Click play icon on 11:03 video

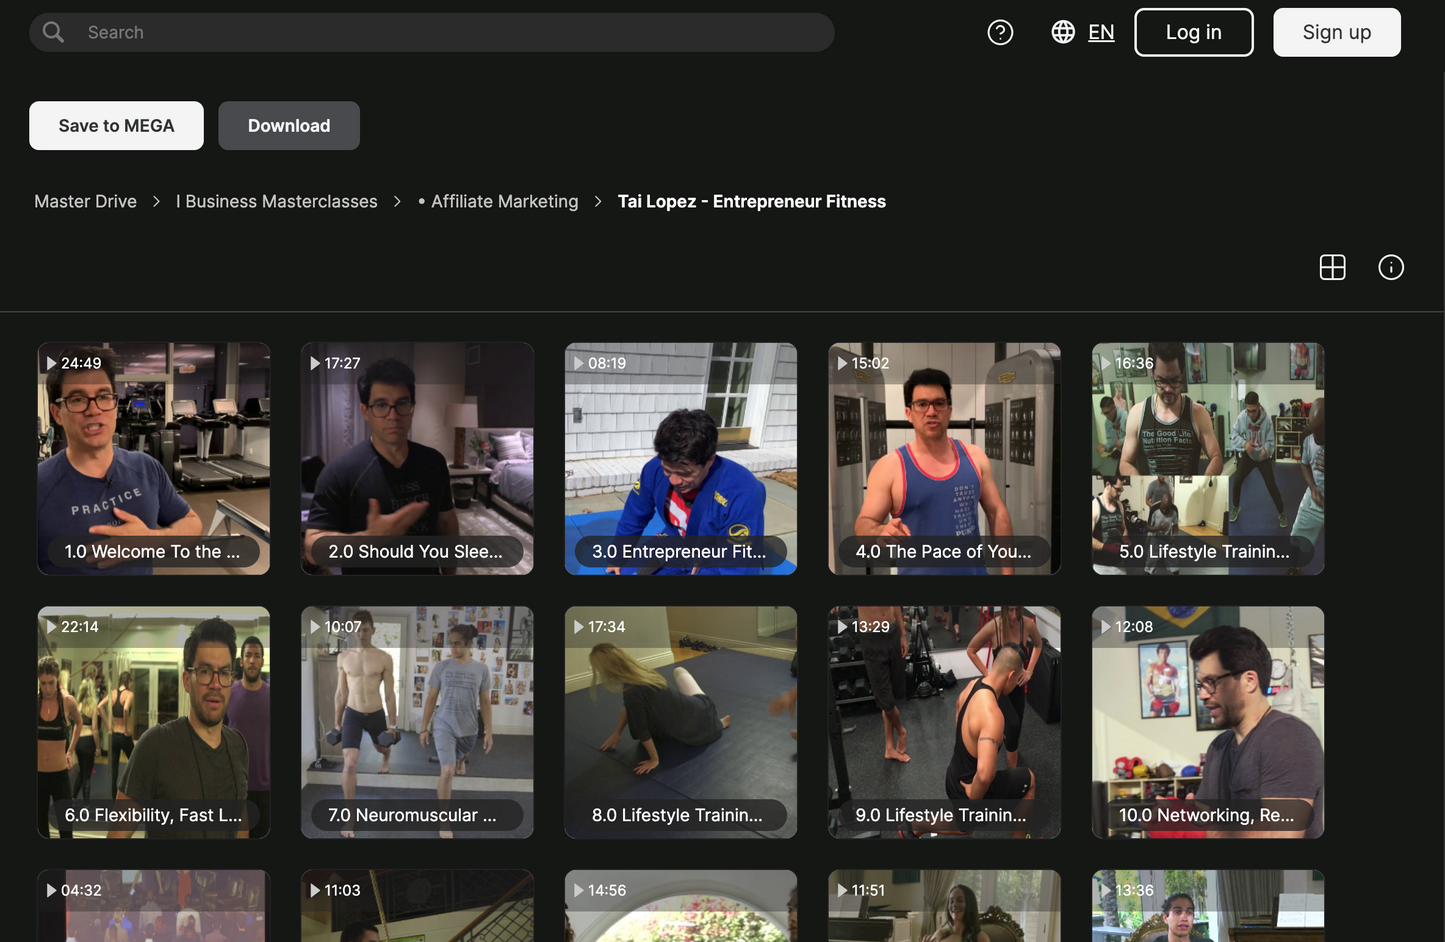point(315,890)
